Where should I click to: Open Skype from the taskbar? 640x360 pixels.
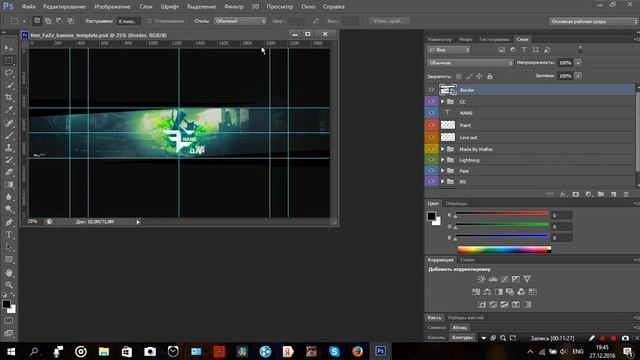(334, 351)
